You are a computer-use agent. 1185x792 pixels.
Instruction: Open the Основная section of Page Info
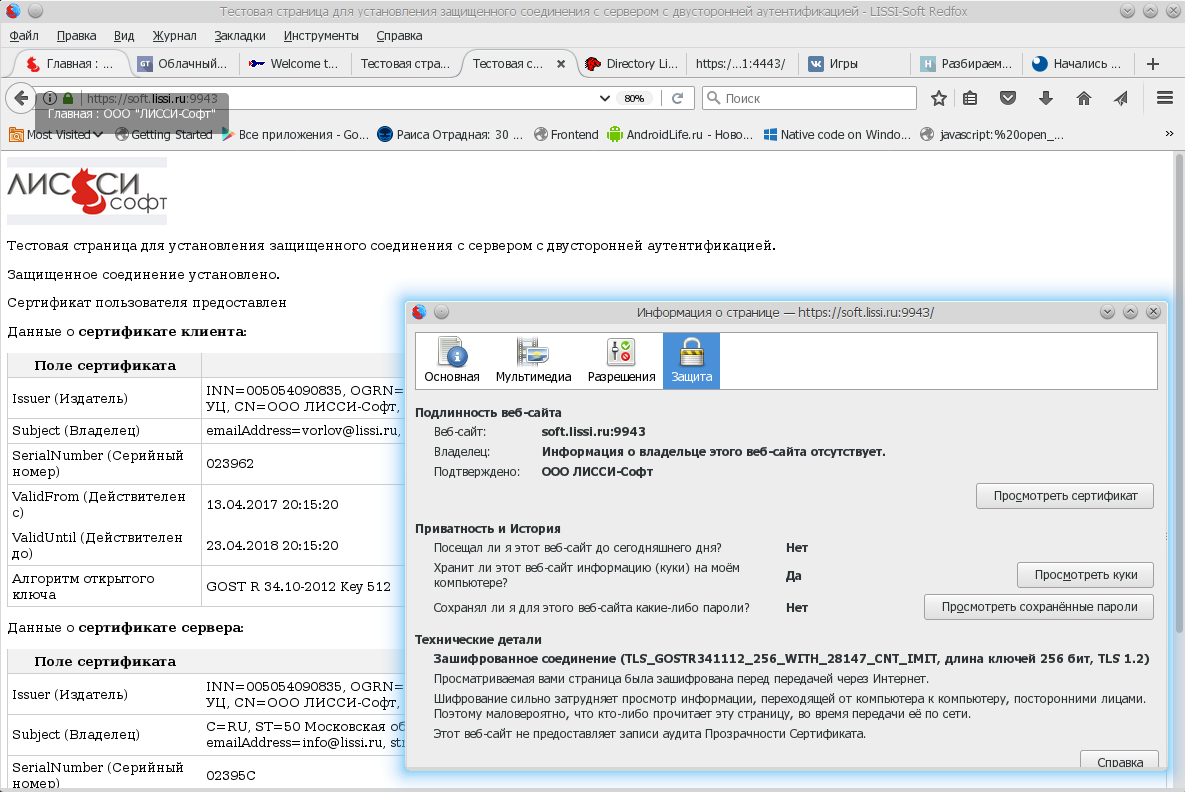point(452,361)
